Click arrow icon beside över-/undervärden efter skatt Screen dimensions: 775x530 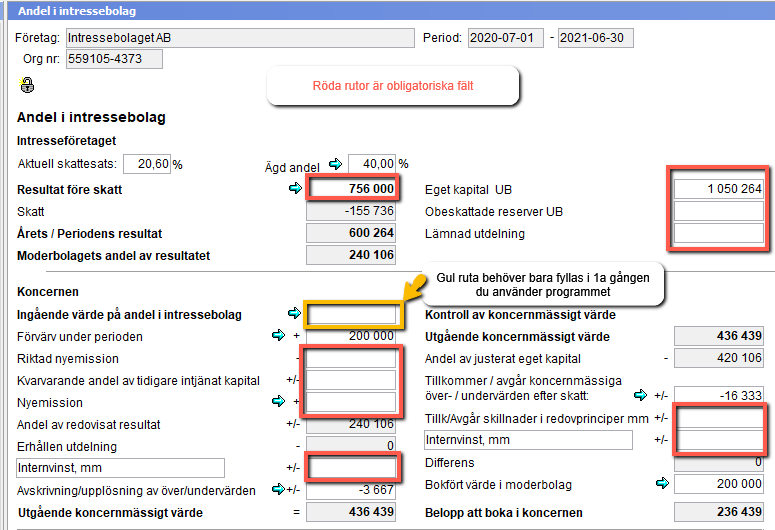point(641,395)
